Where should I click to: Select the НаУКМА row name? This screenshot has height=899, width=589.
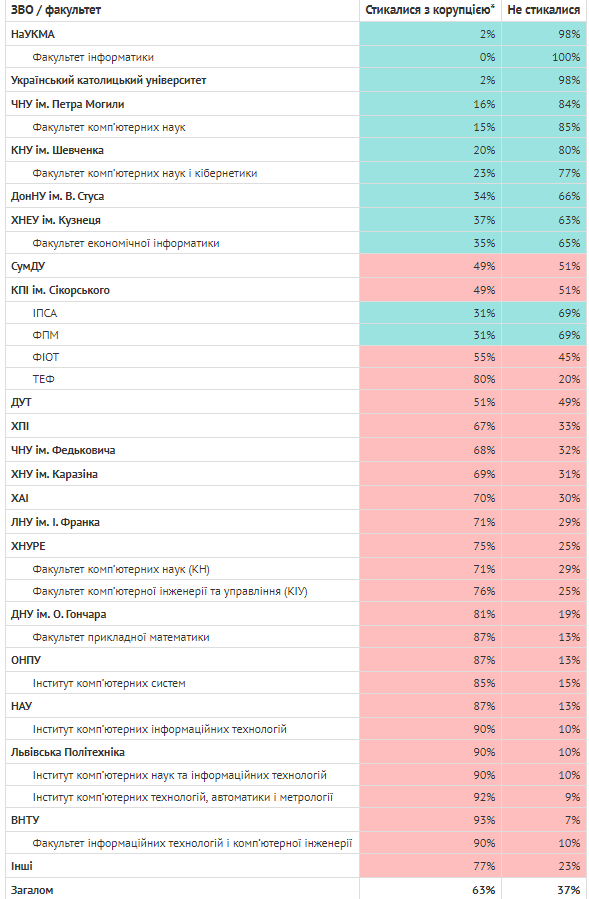coord(33,34)
